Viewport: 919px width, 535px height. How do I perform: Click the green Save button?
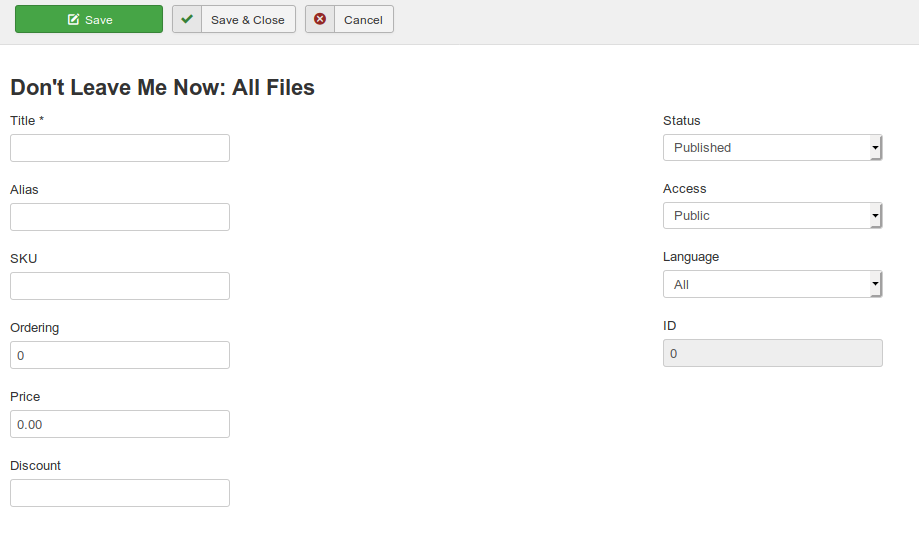coord(89,19)
